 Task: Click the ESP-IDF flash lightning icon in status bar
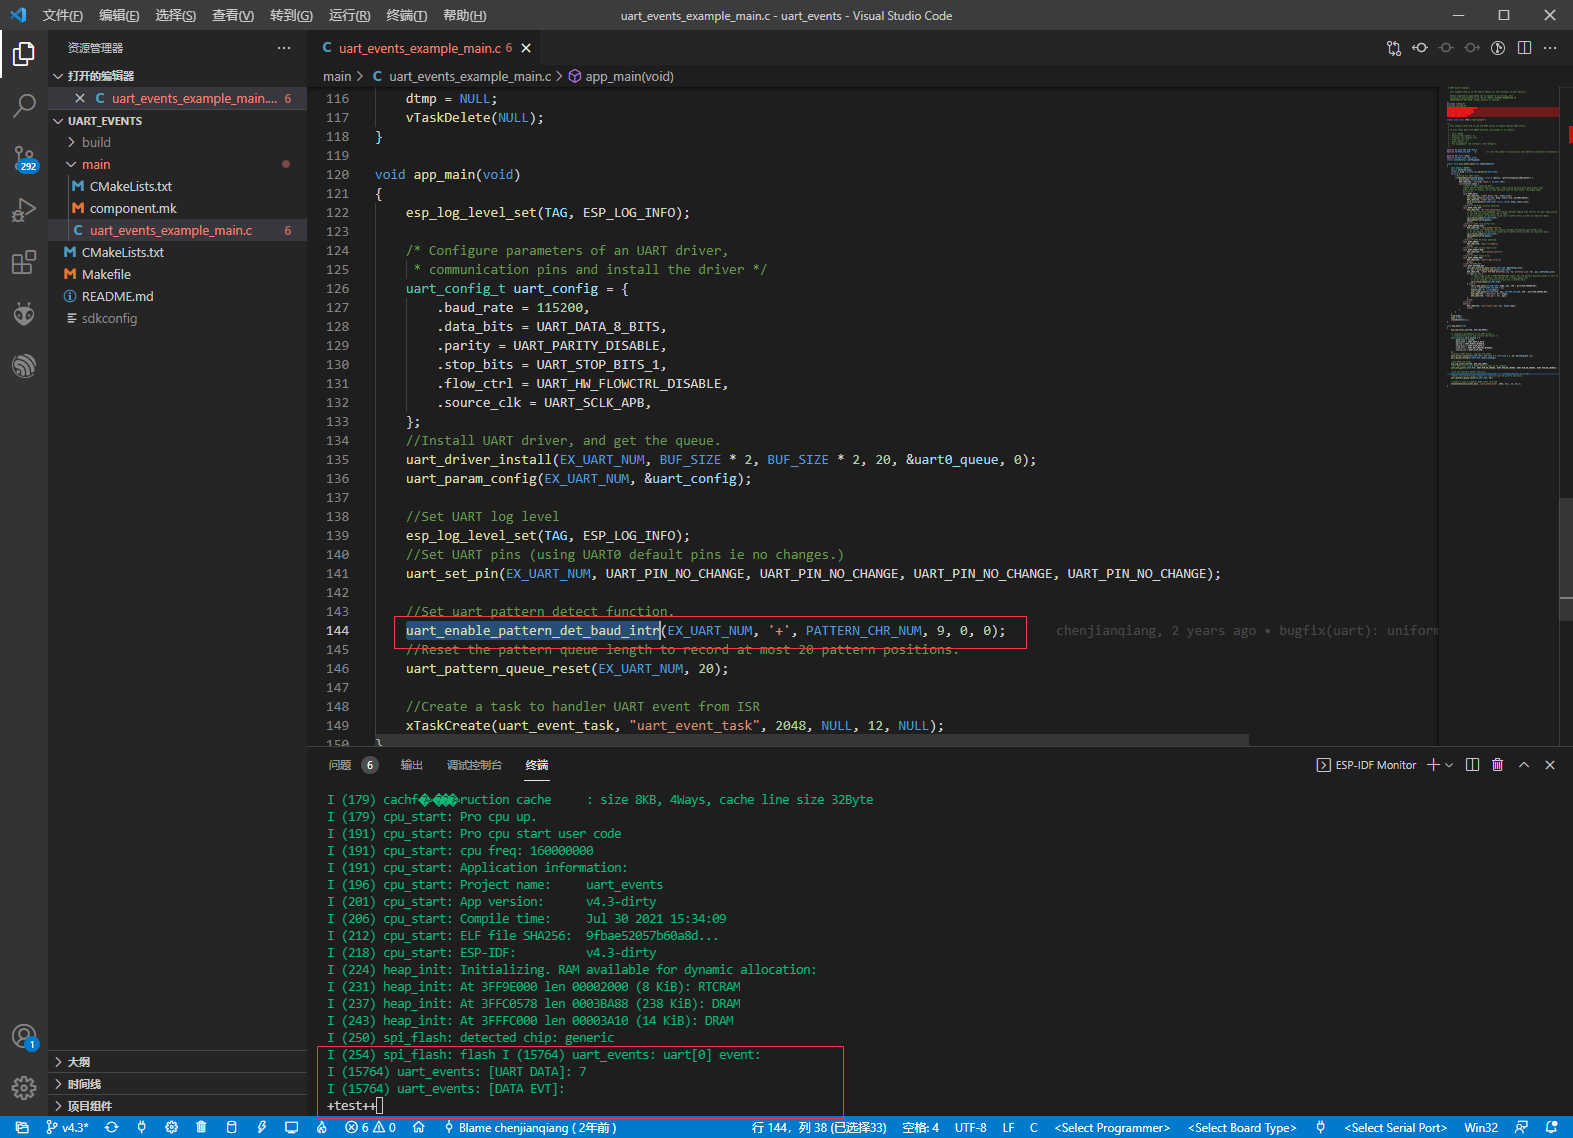(262, 1127)
